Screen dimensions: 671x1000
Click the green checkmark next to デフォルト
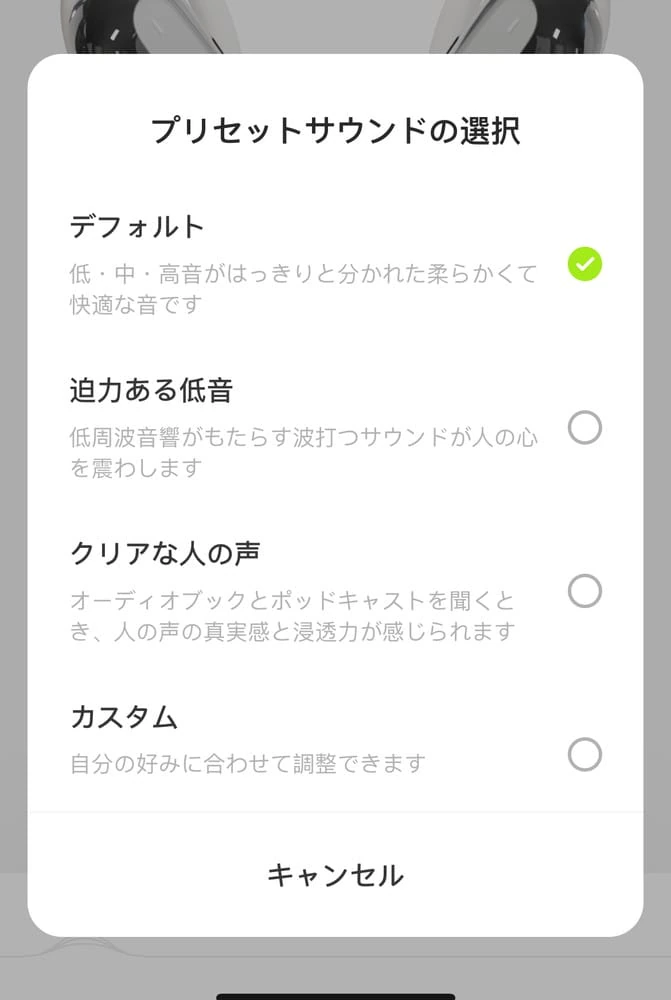pyautogui.click(x=585, y=265)
